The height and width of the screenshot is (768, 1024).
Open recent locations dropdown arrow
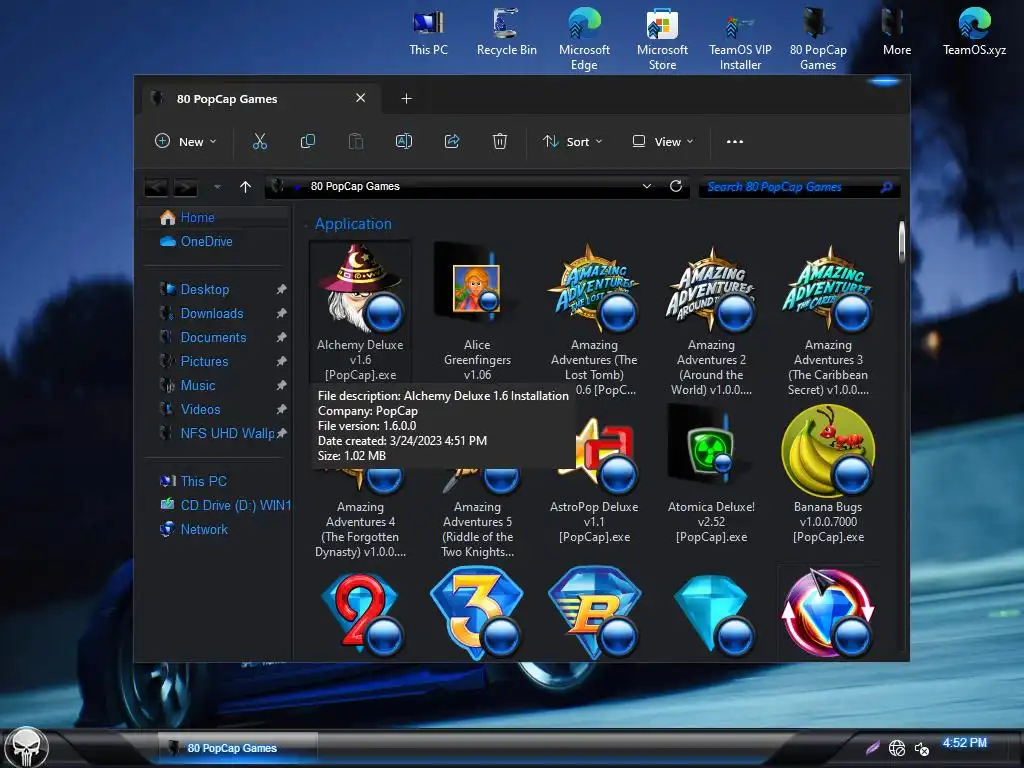click(217, 187)
